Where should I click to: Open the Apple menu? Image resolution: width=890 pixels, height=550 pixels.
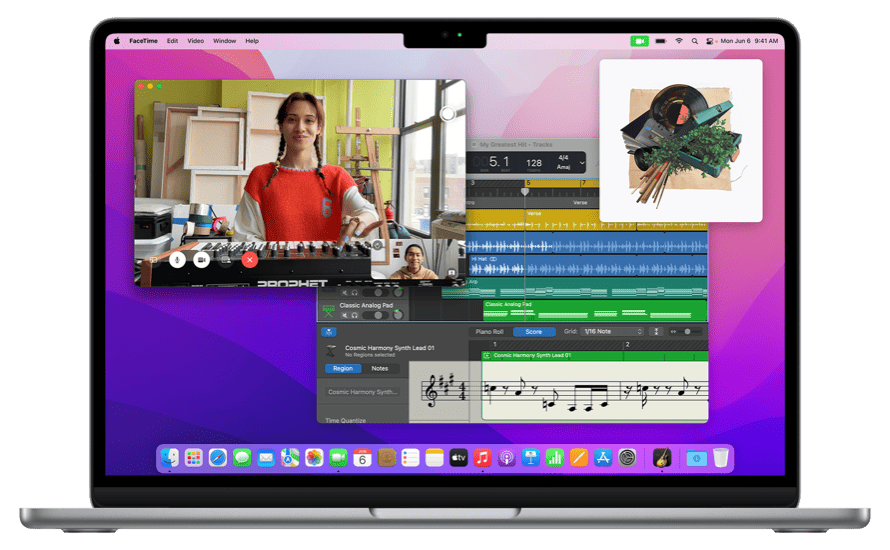116,41
